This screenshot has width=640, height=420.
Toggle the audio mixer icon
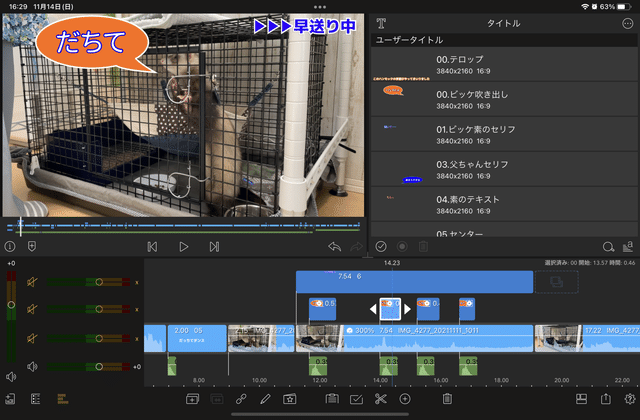coord(62,399)
